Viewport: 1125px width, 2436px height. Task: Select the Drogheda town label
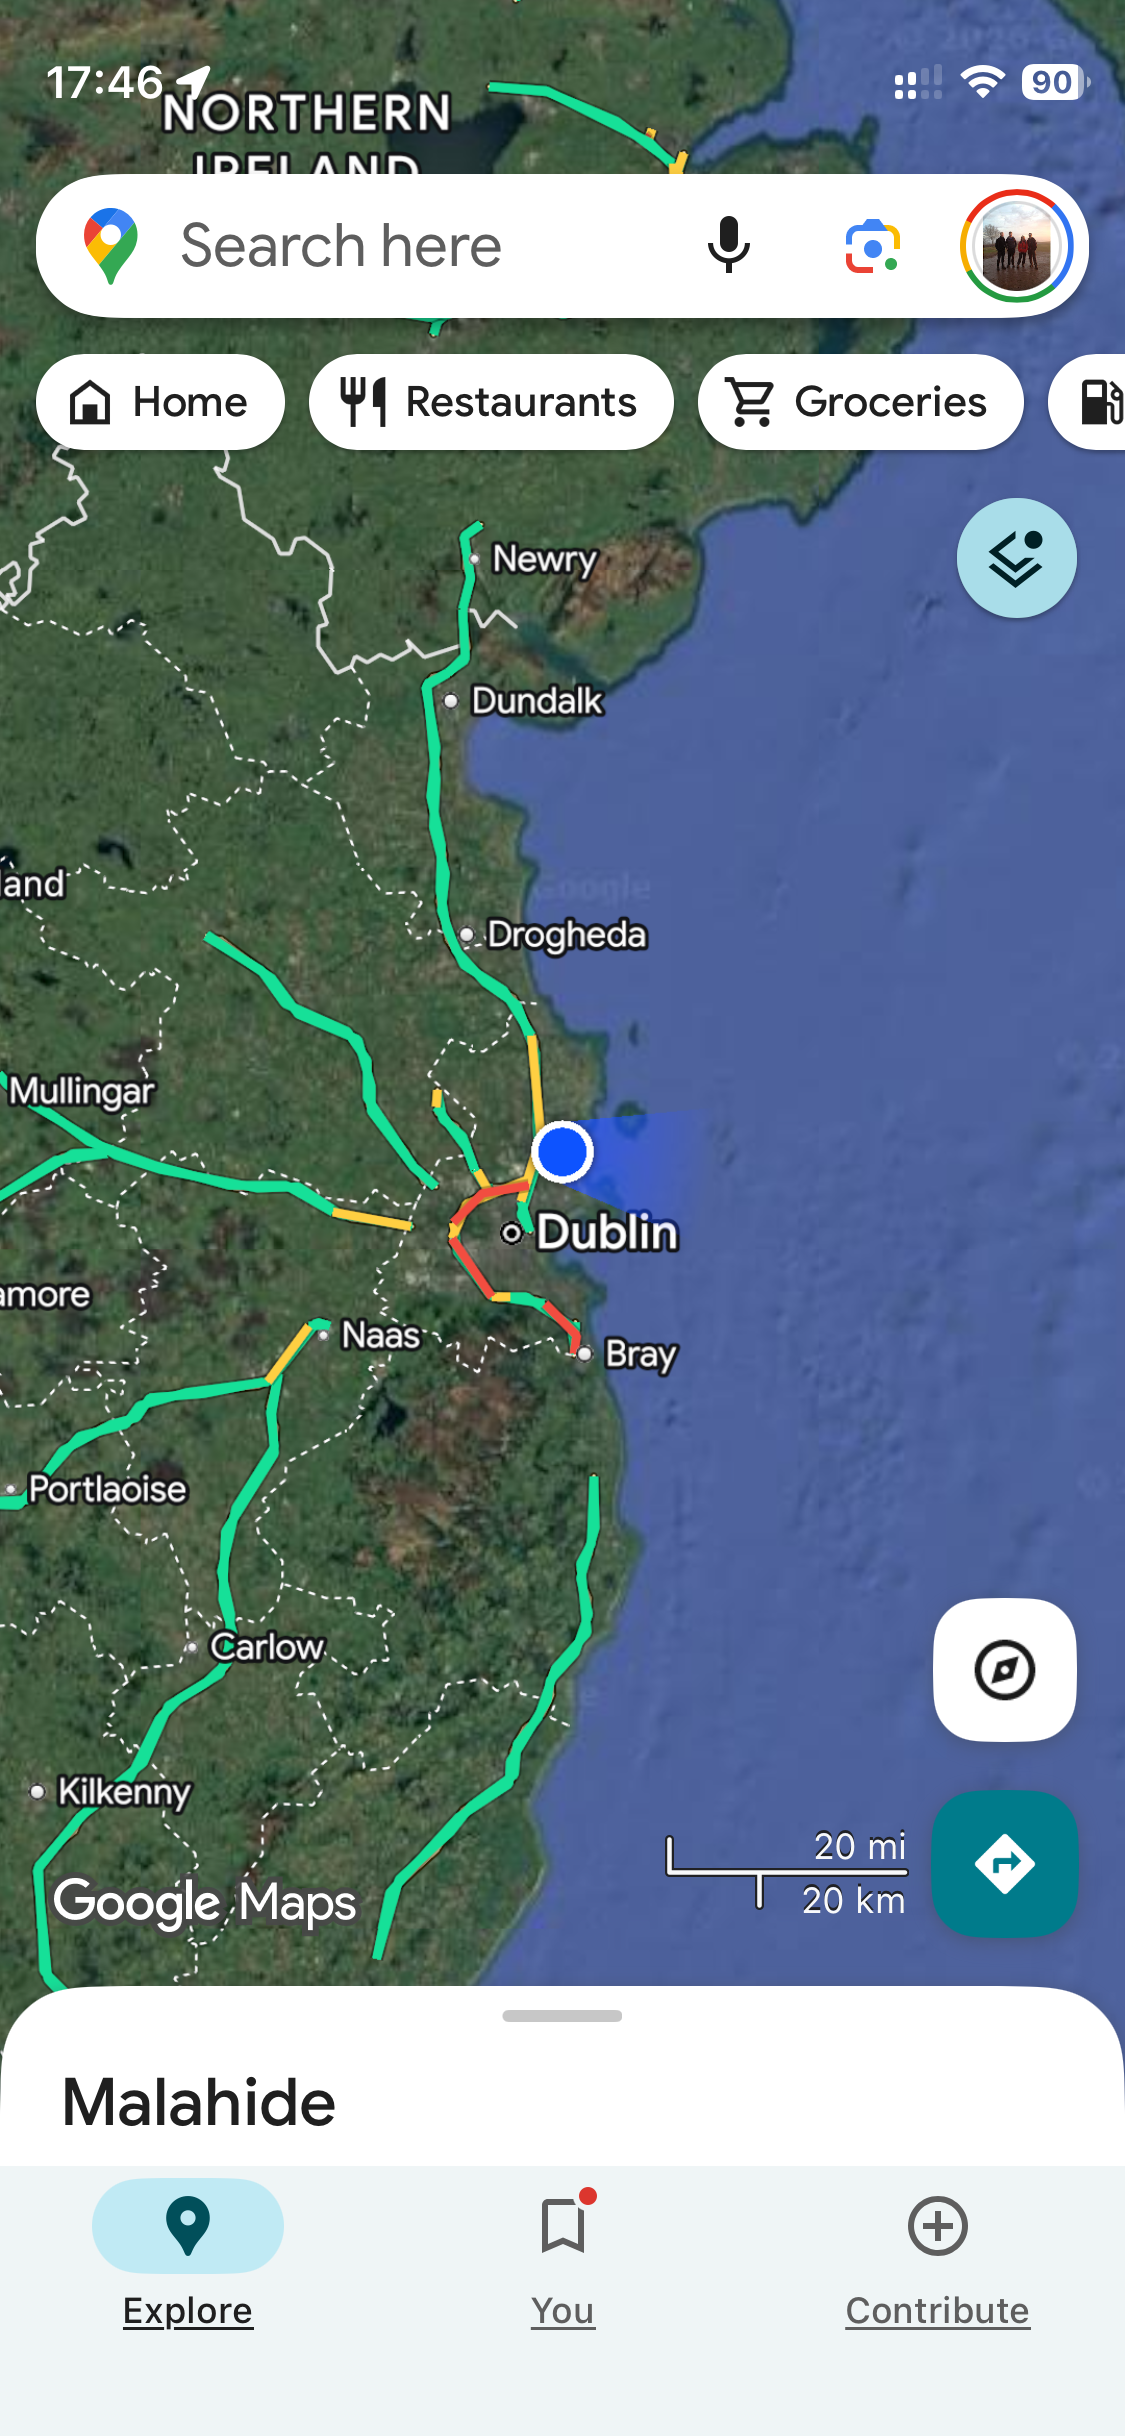(x=566, y=935)
